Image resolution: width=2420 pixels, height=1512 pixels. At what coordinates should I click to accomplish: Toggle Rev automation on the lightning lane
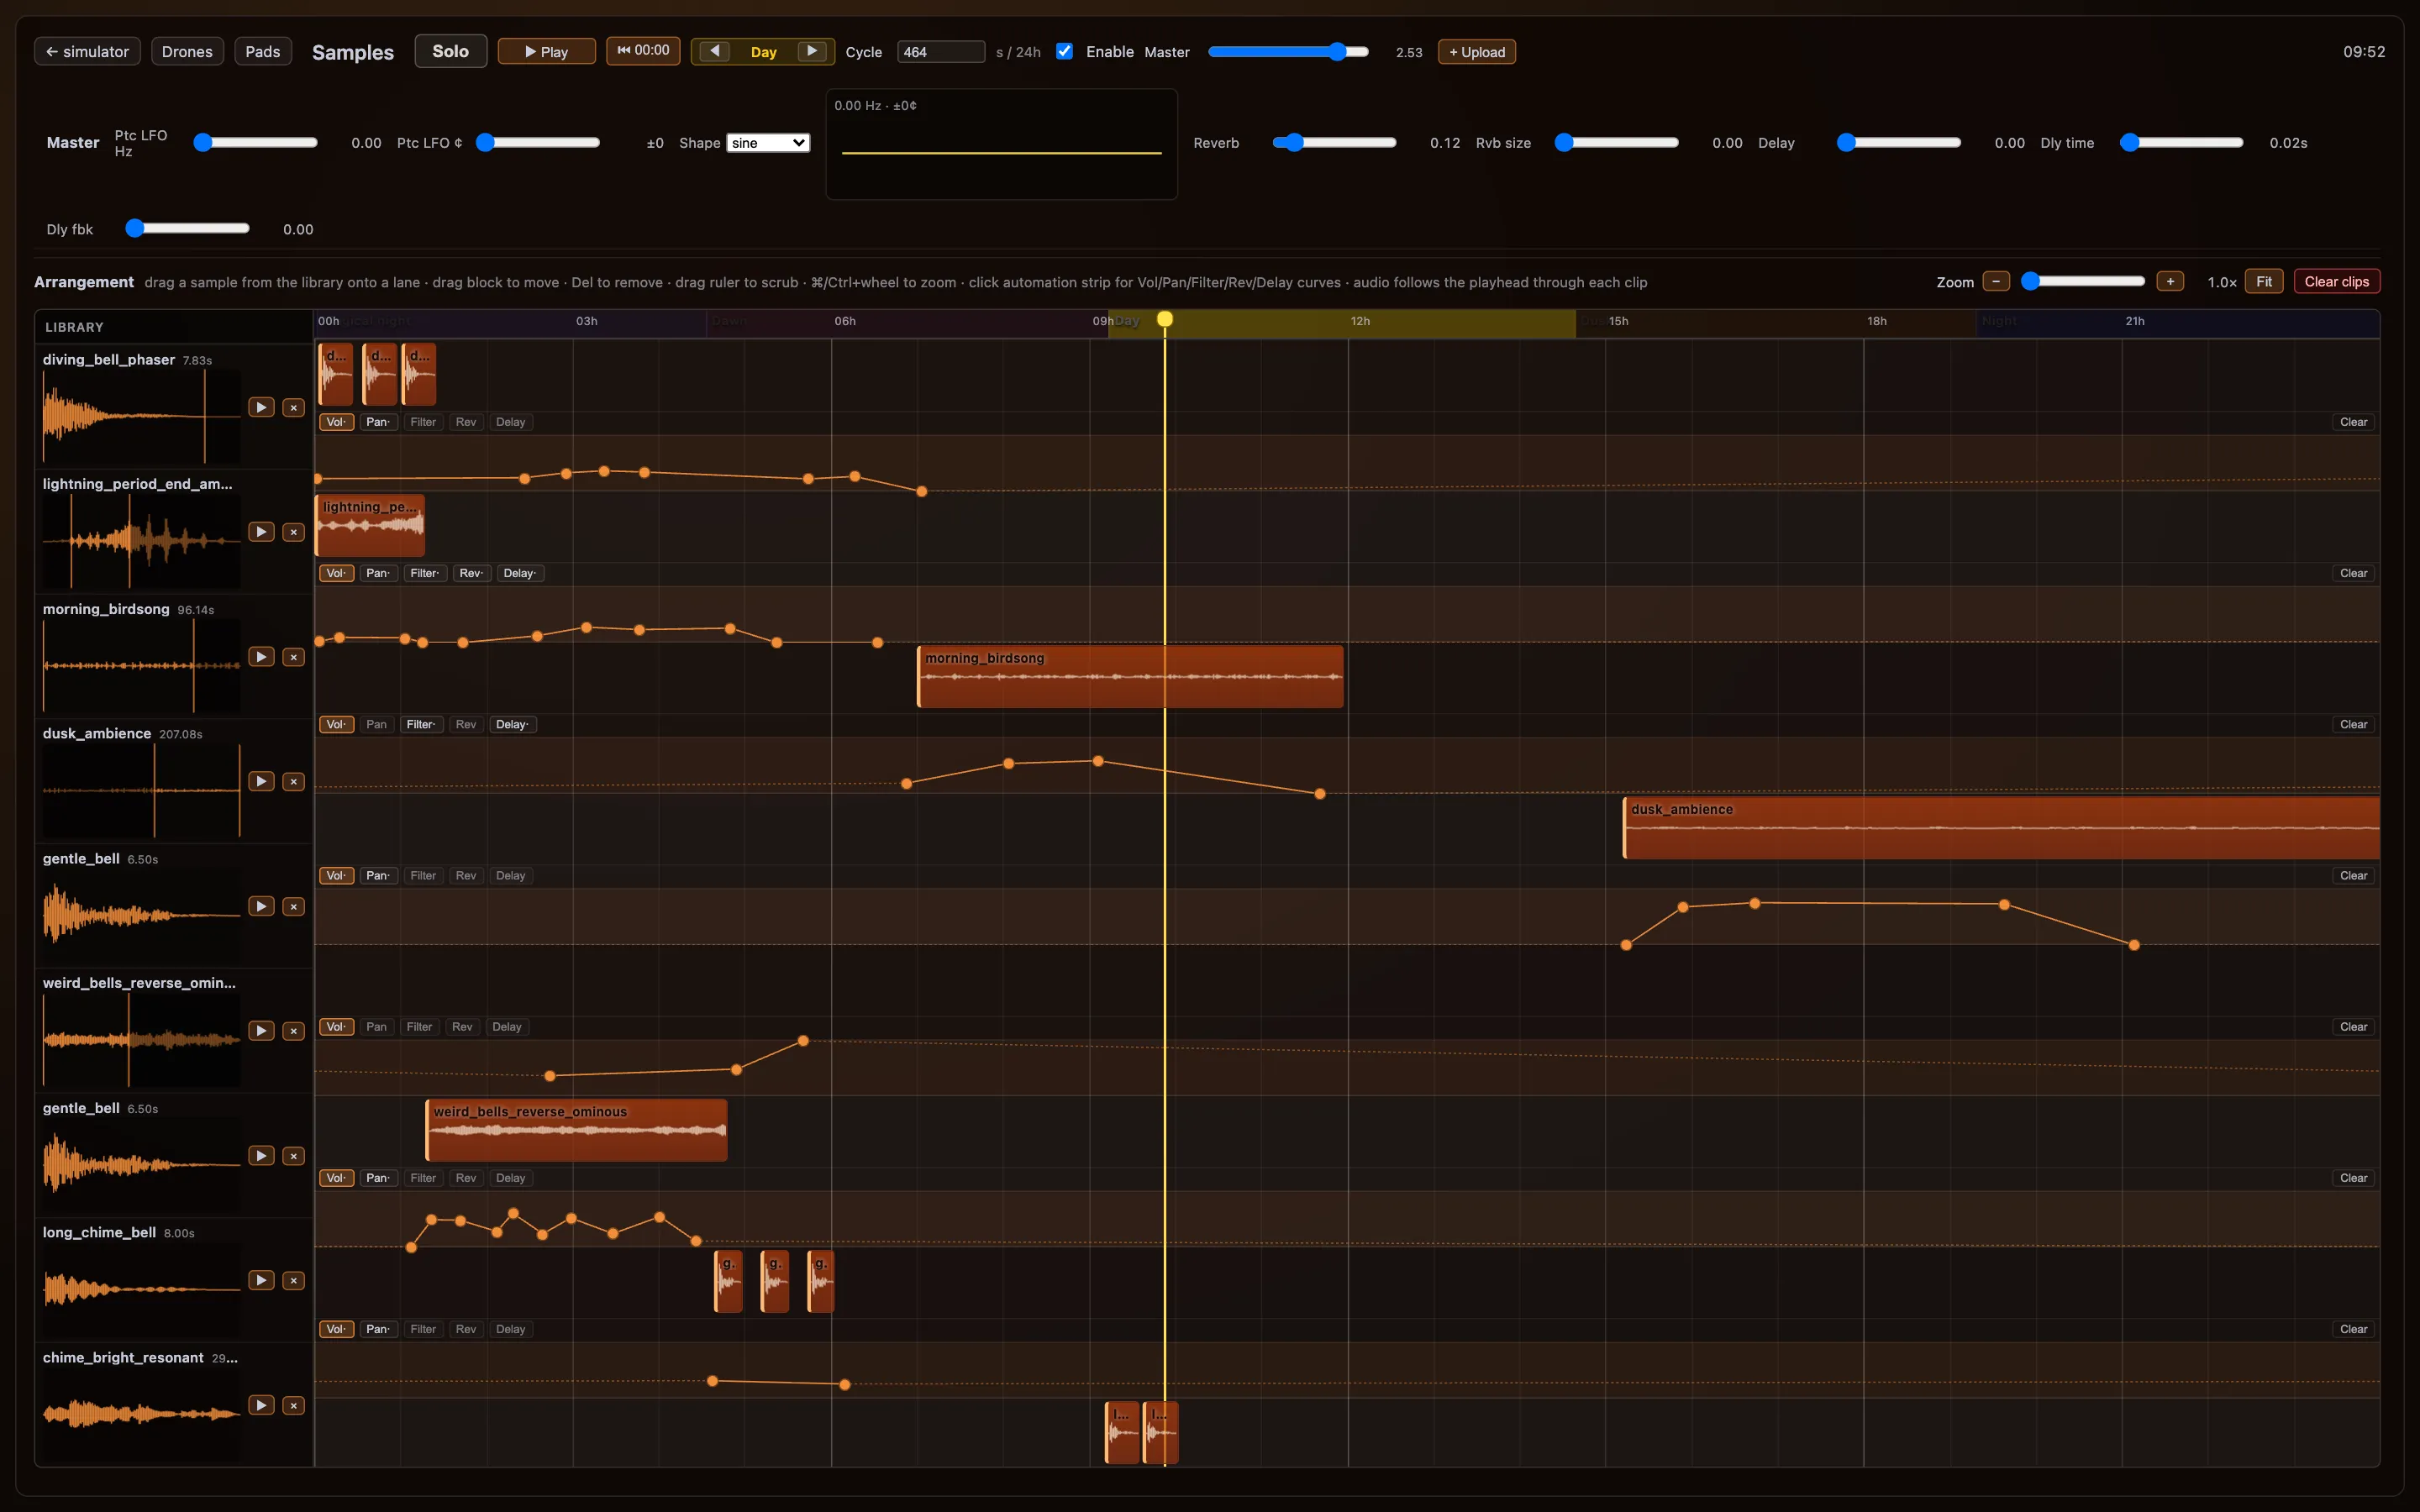[471, 573]
